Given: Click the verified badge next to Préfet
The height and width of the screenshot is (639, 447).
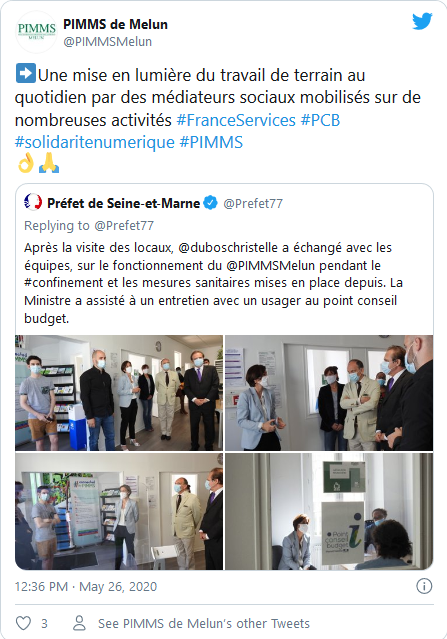Looking at the screenshot, I should [x=210, y=203].
